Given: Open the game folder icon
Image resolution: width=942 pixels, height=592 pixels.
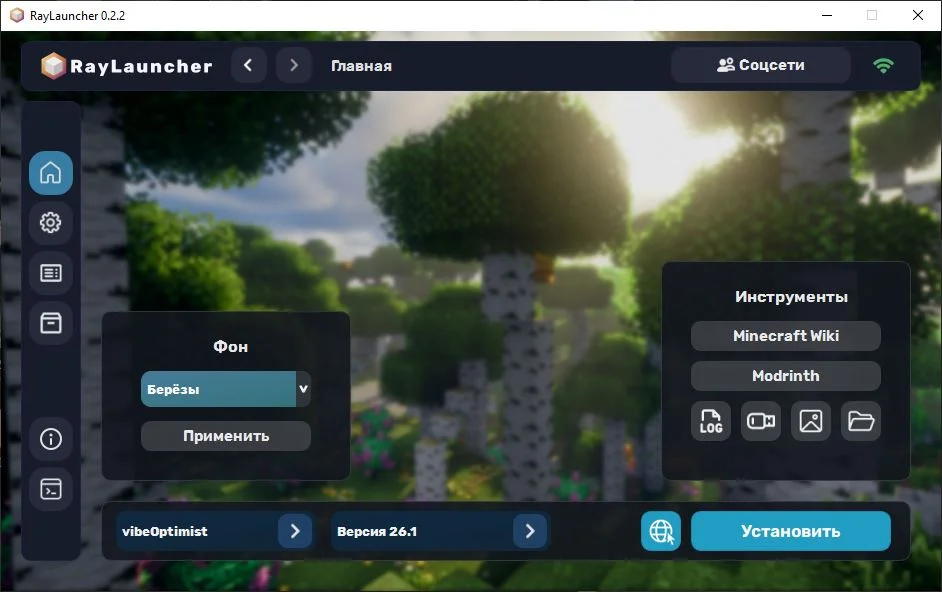Looking at the screenshot, I should click(860, 421).
